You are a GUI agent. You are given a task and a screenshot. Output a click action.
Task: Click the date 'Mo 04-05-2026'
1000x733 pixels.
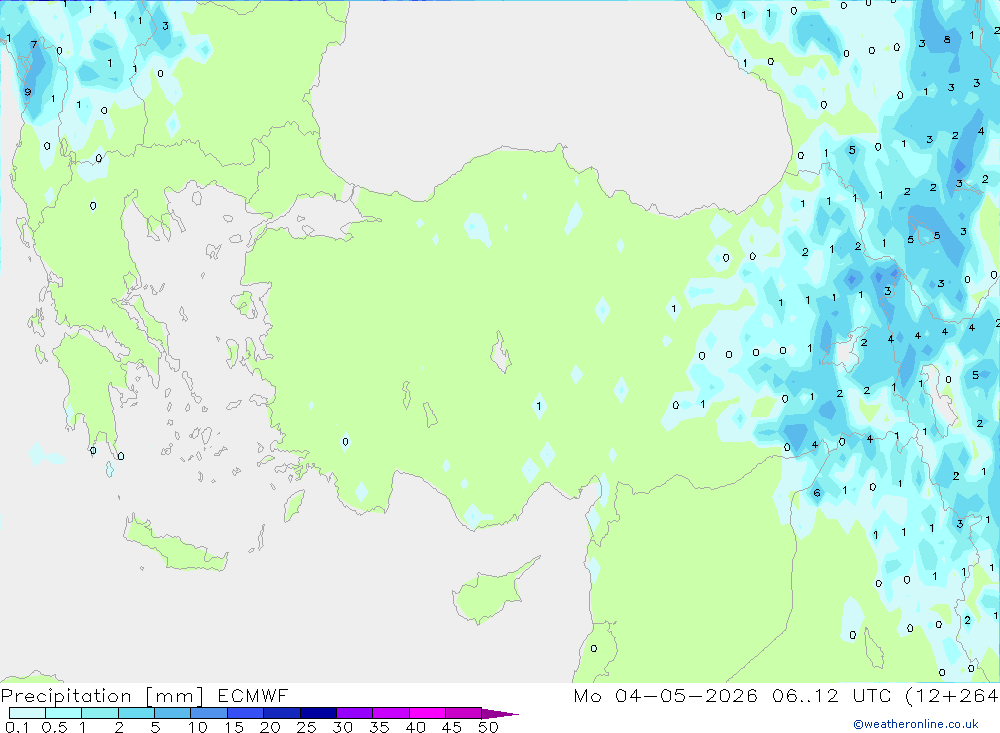pyautogui.click(x=665, y=695)
